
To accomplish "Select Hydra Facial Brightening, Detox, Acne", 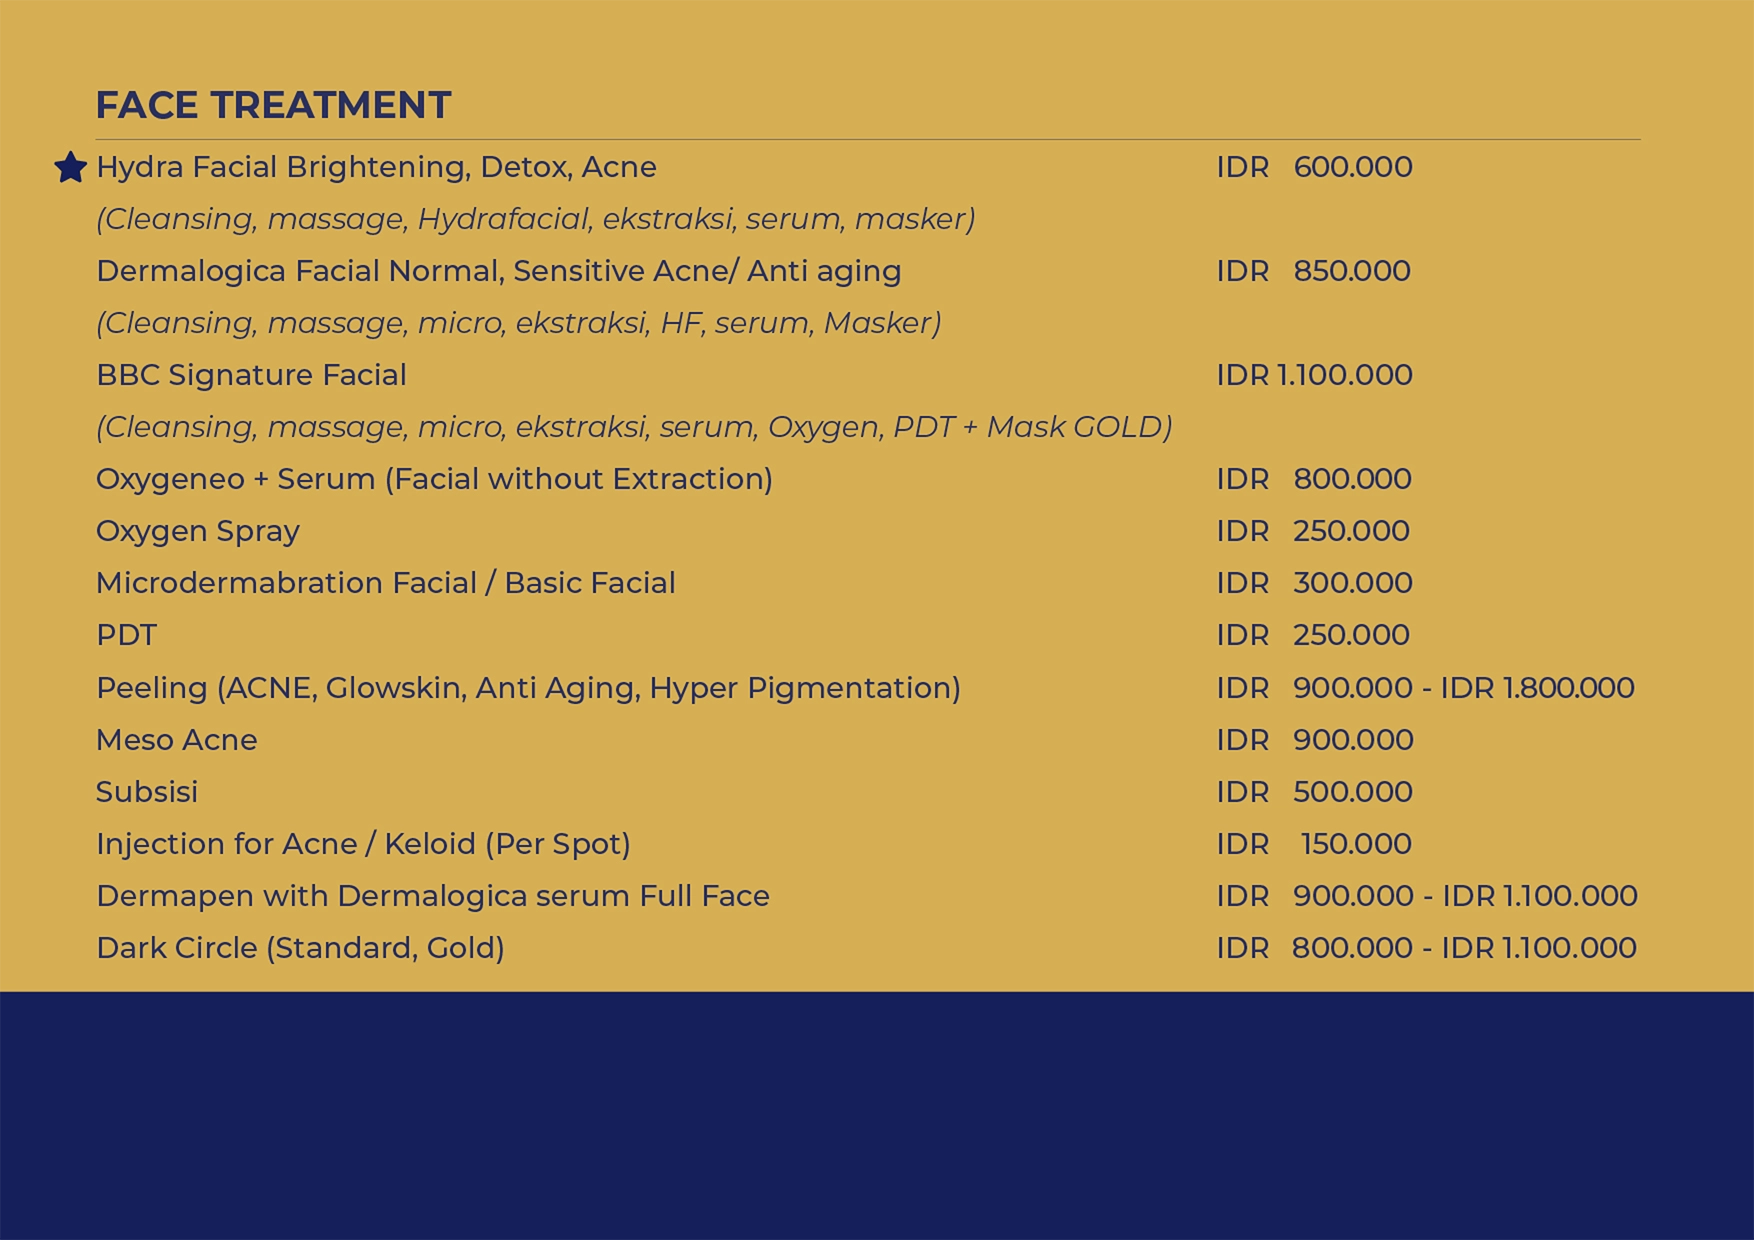I will click(x=376, y=167).
